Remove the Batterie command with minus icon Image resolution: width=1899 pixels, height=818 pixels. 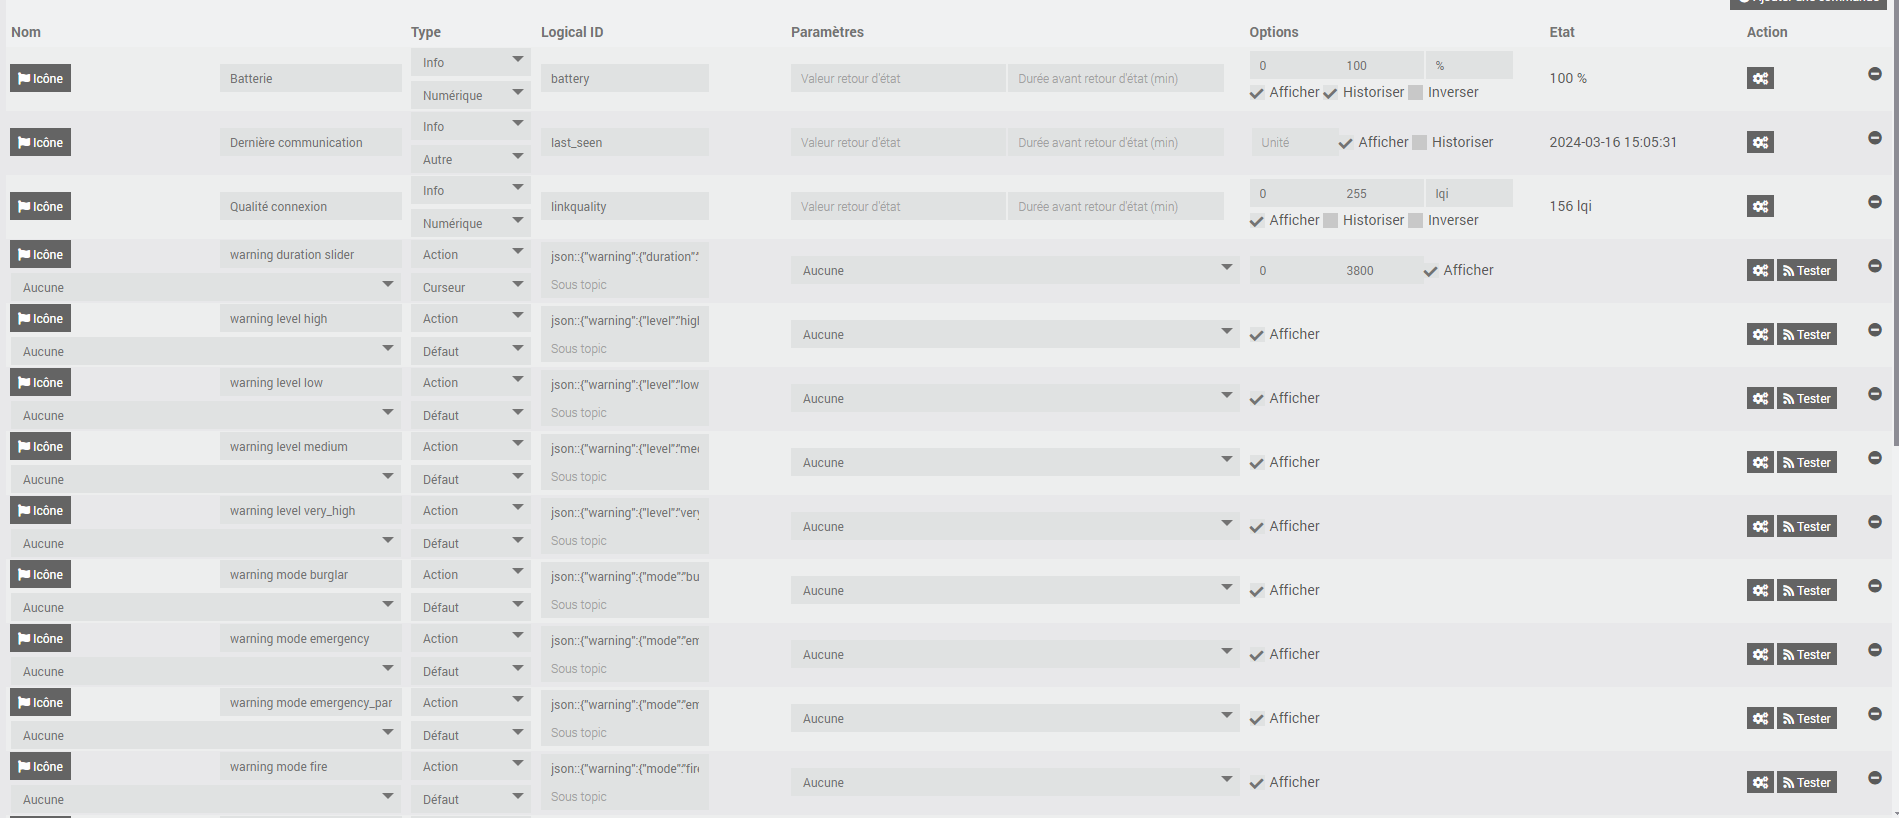[1875, 74]
